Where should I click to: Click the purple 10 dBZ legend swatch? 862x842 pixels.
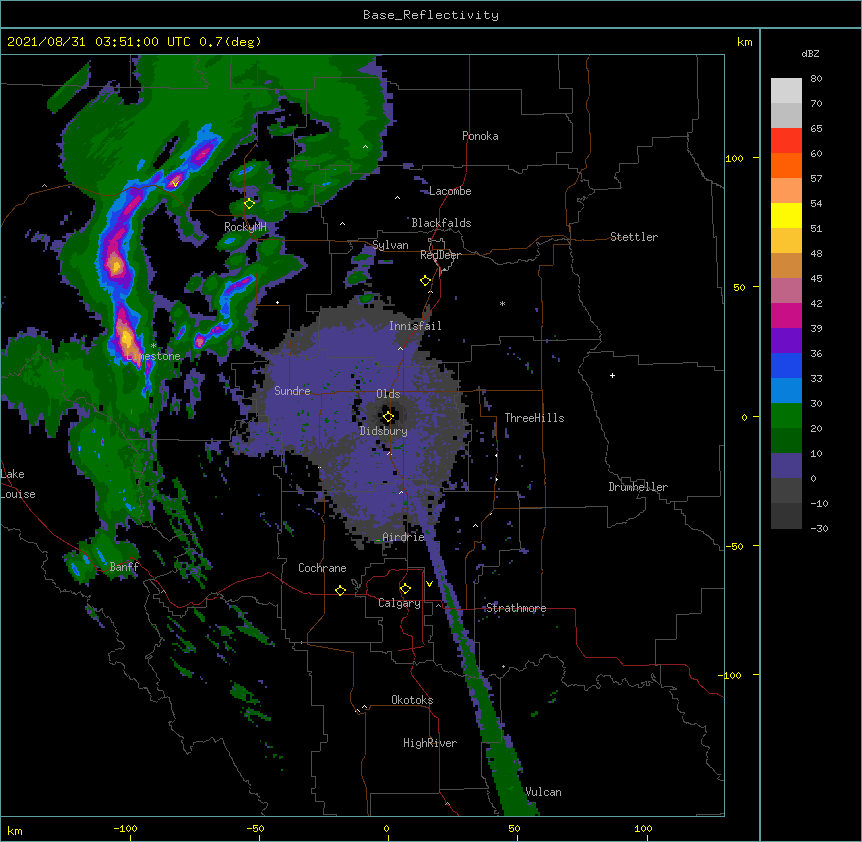coord(786,466)
